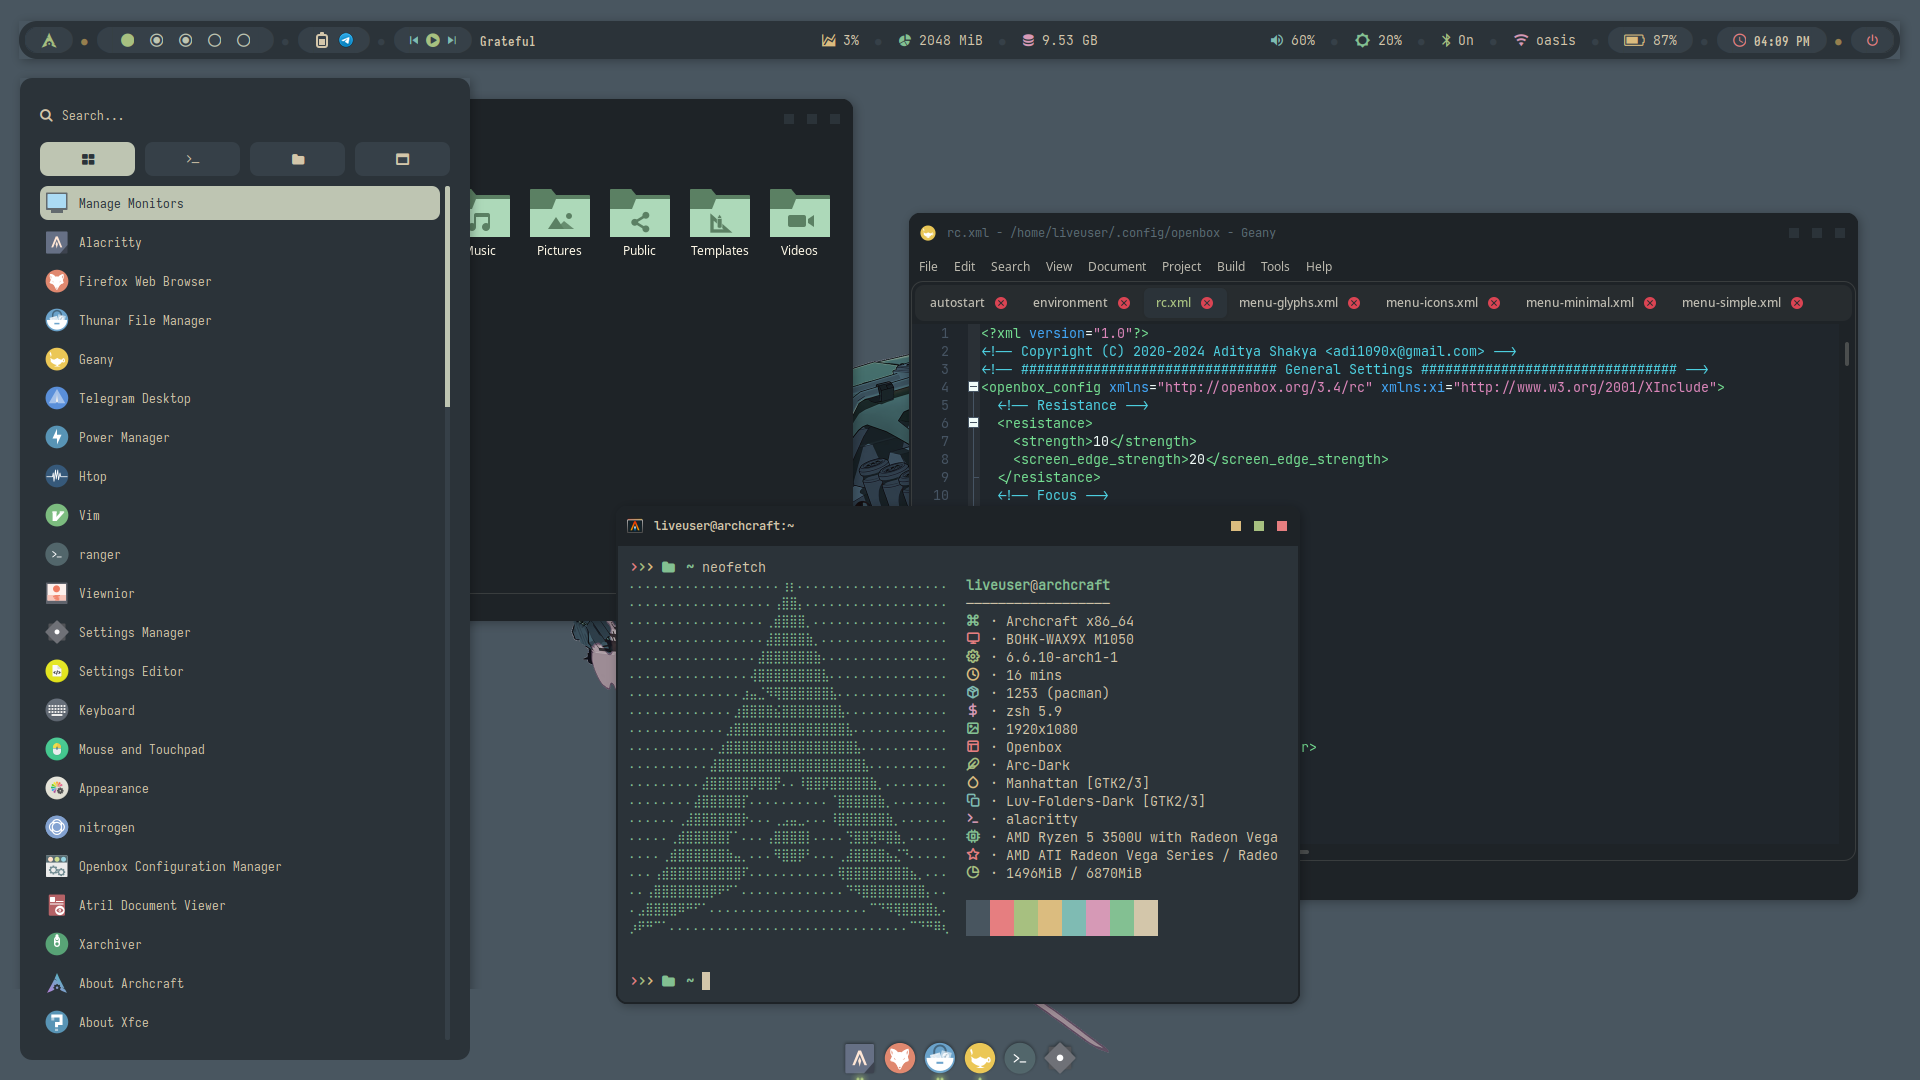The image size is (1920, 1080).
Task: Select the file browser mode button
Action: [297, 159]
